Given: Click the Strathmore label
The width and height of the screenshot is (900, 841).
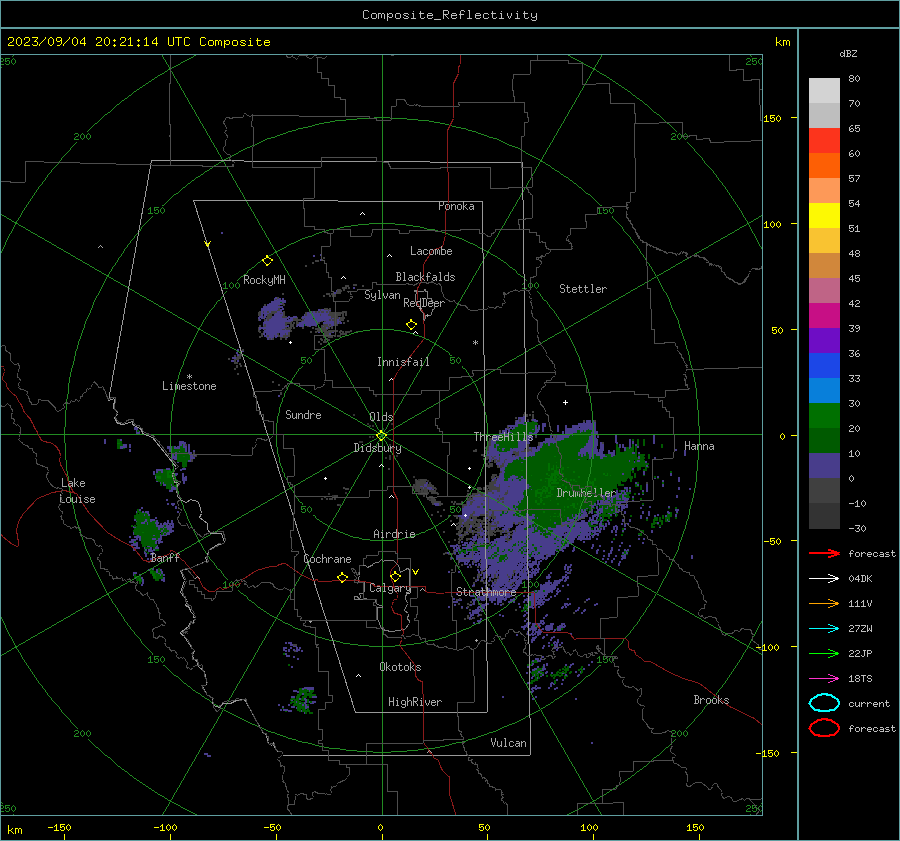Looking at the screenshot, I should pos(486,592).
